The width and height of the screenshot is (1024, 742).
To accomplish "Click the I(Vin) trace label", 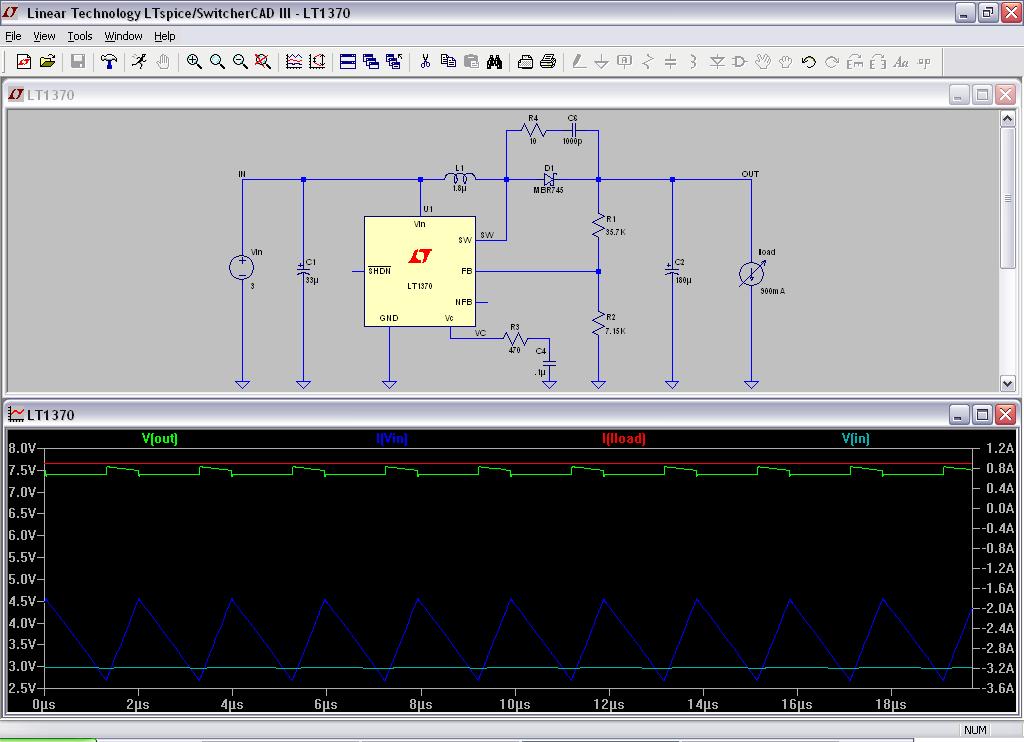I will pyautogui.click(x=392, y=438).
